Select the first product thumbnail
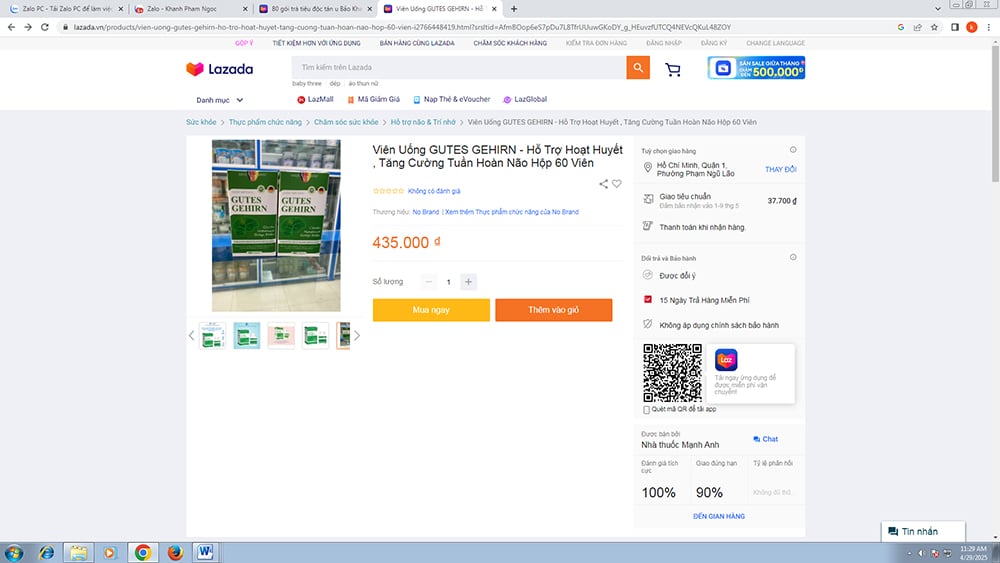 [212, 335]
